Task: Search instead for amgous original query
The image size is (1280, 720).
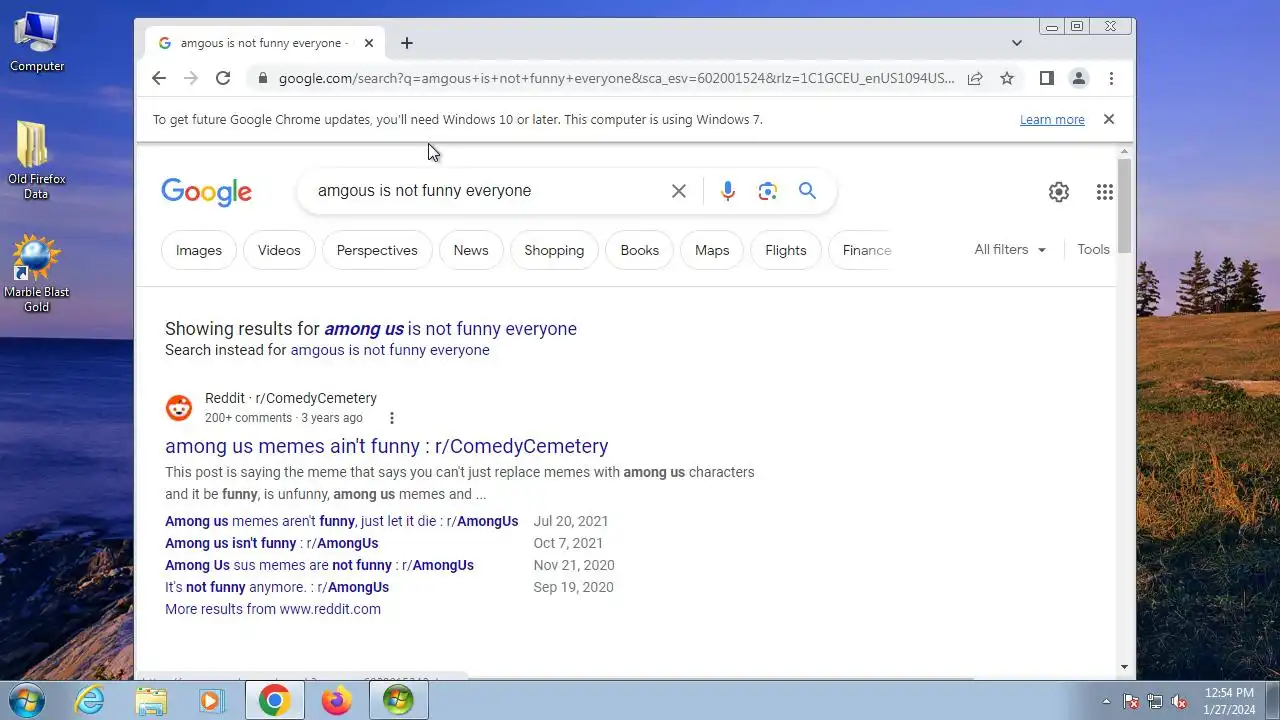Action: point(390,350)
